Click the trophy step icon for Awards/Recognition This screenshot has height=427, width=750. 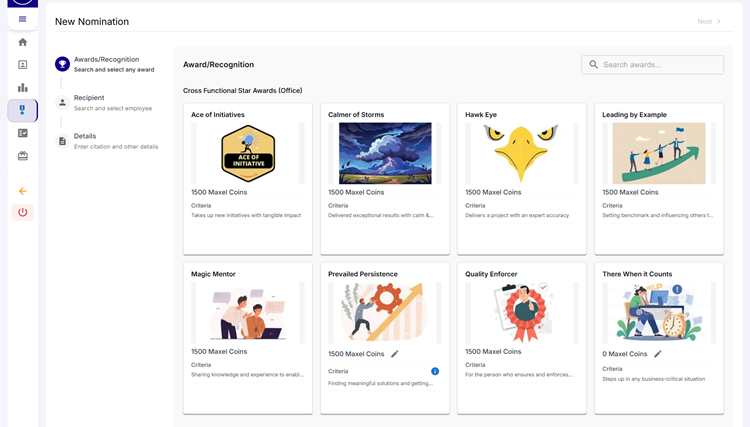62,64
